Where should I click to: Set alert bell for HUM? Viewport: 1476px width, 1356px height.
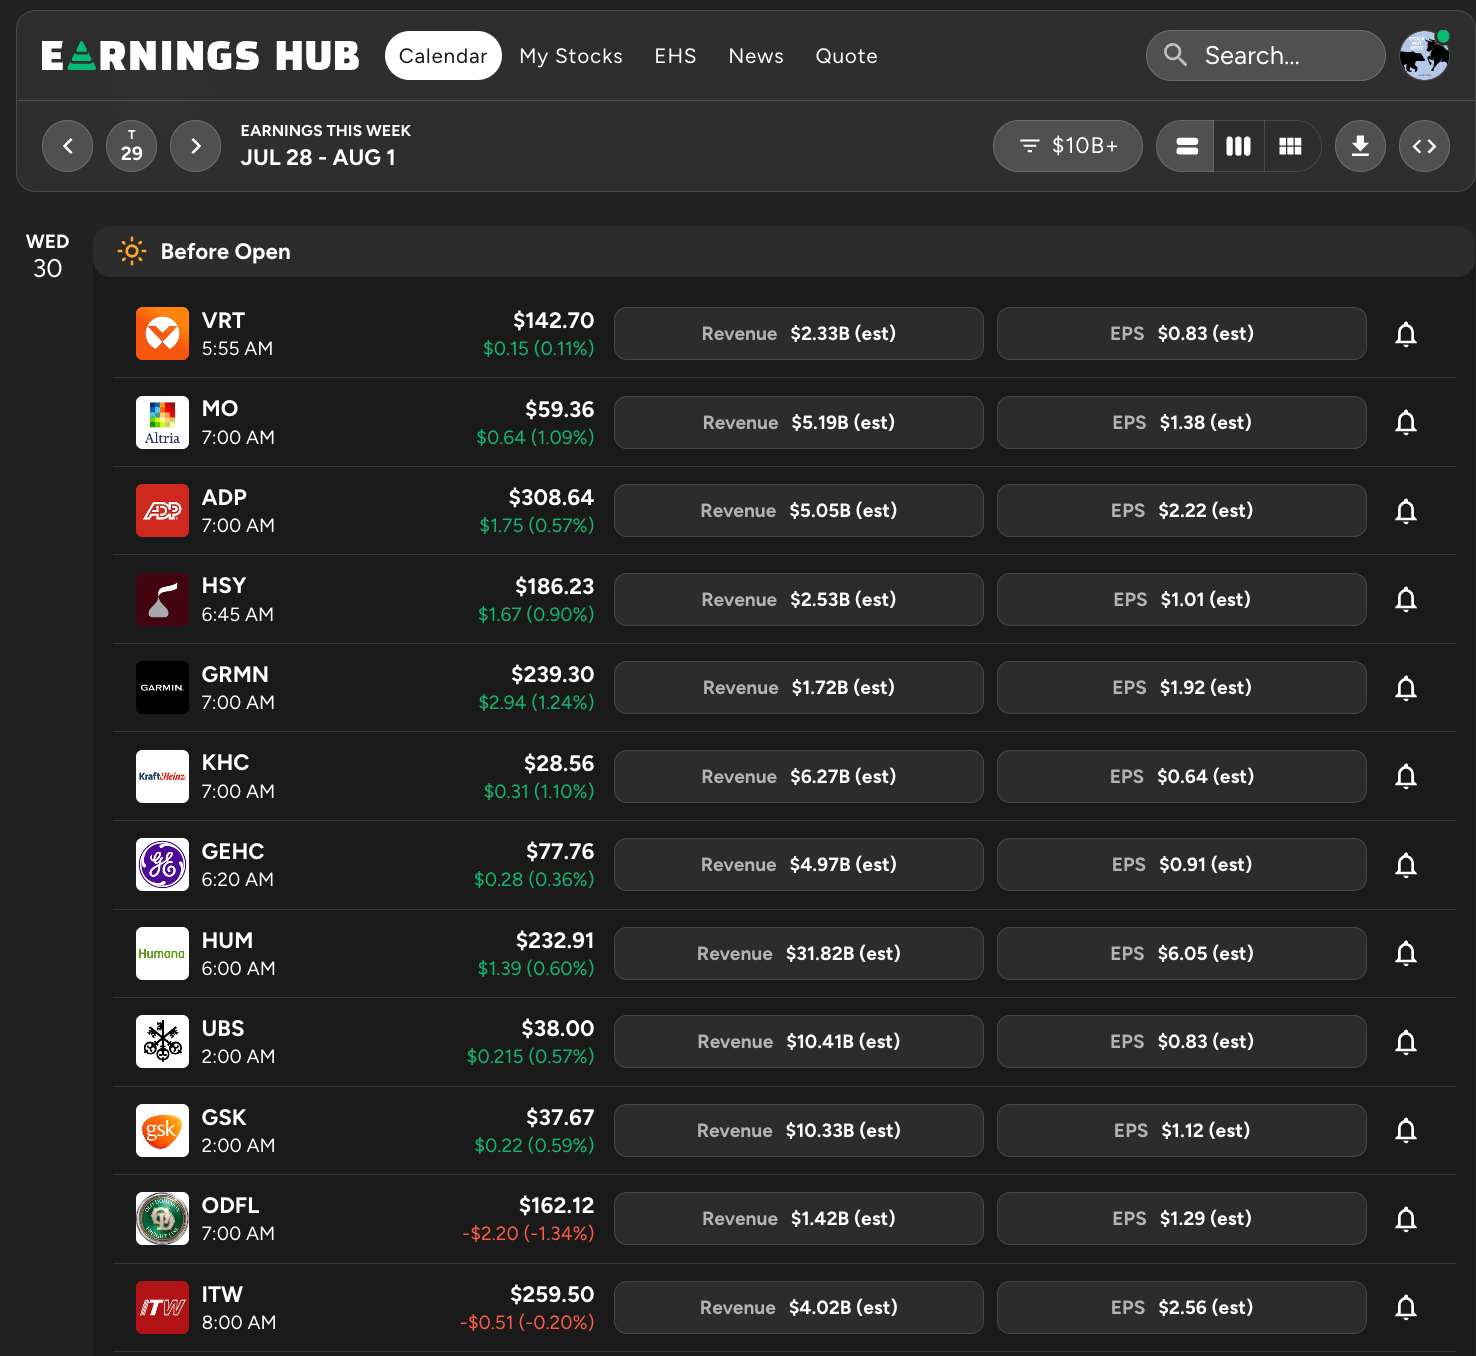tap(1406, 953)
